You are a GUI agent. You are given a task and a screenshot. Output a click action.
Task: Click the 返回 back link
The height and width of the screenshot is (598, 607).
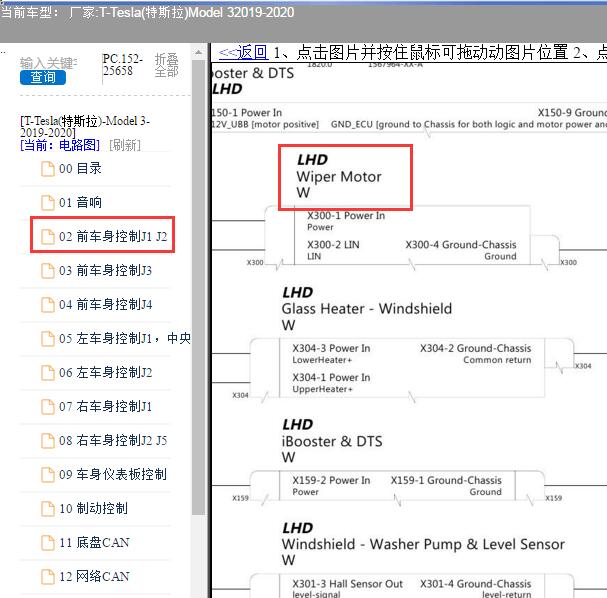click(x=243, y=52)
